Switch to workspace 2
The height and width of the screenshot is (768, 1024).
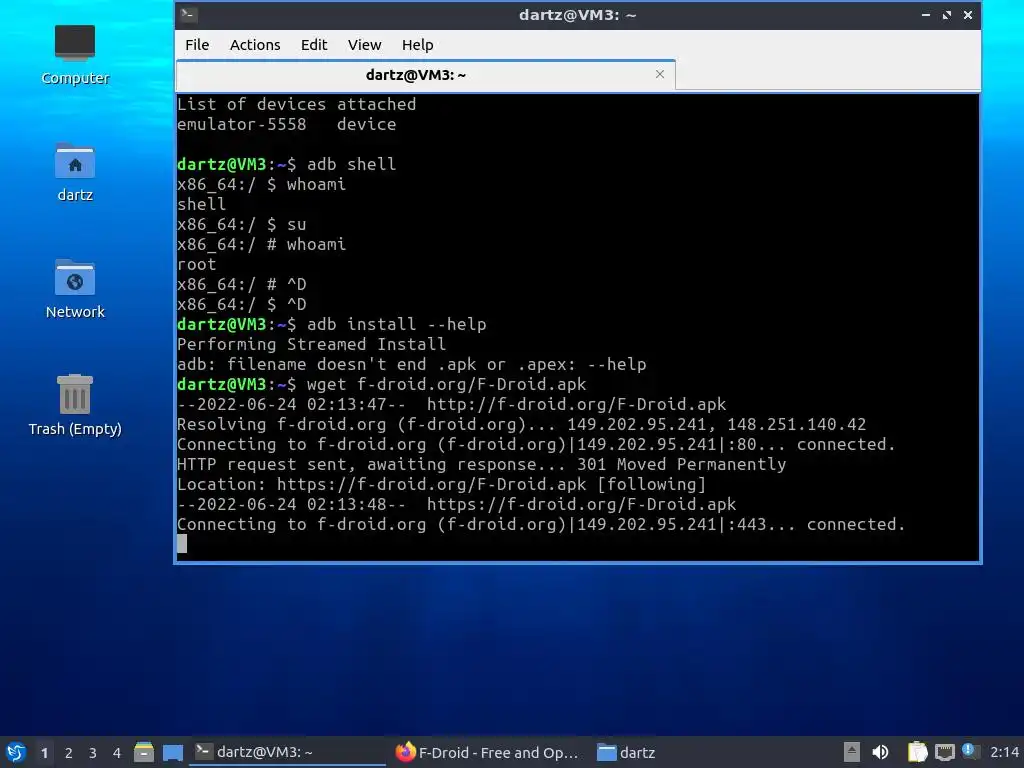[69, 753]
